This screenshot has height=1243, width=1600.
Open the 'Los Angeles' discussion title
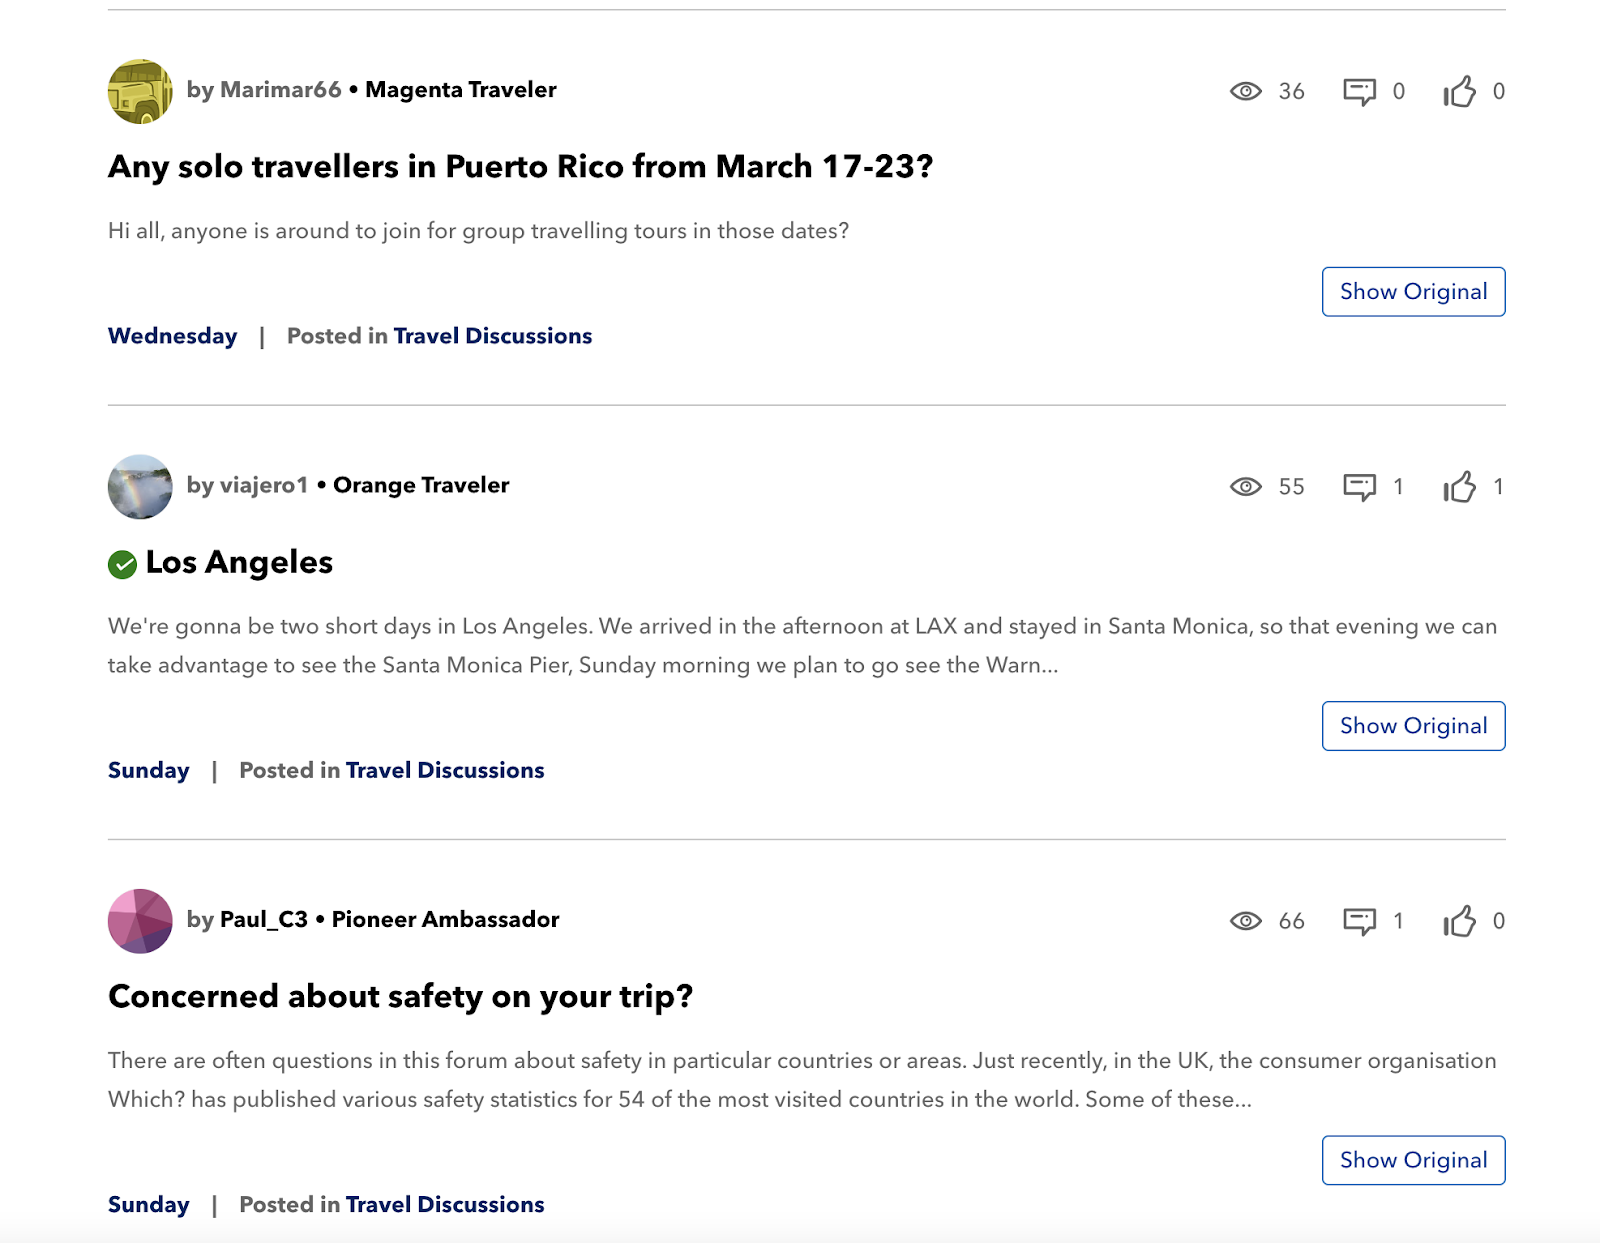(239, 563)
